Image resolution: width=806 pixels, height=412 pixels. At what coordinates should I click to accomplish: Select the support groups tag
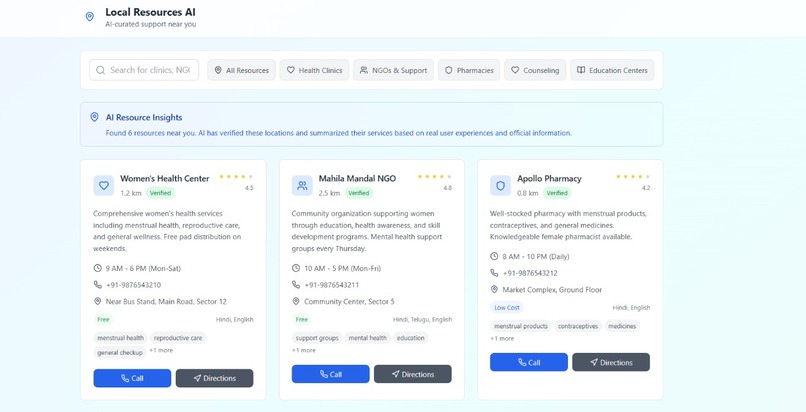click(317, 338)
